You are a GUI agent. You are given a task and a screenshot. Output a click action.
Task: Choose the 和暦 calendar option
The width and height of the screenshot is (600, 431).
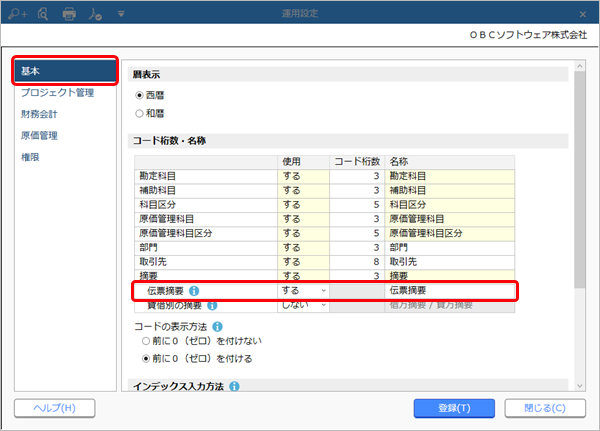140,113
